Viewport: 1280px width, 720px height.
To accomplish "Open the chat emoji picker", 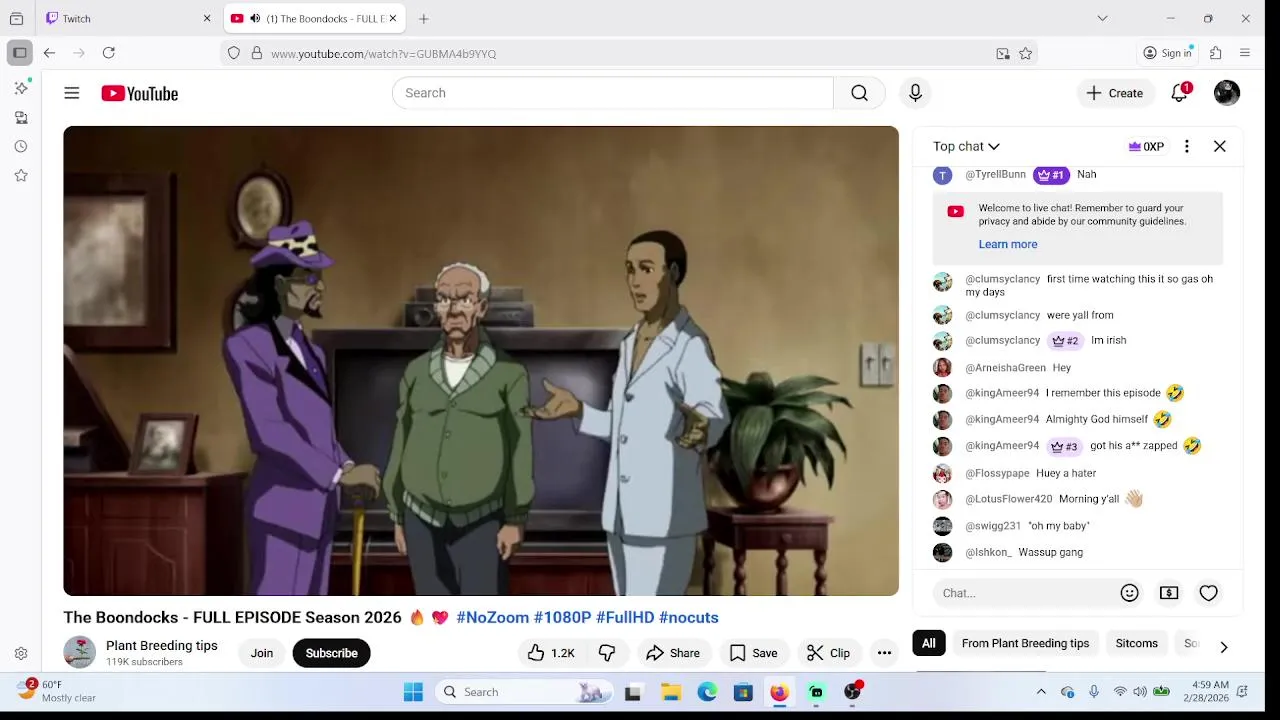I will 1130,593.
